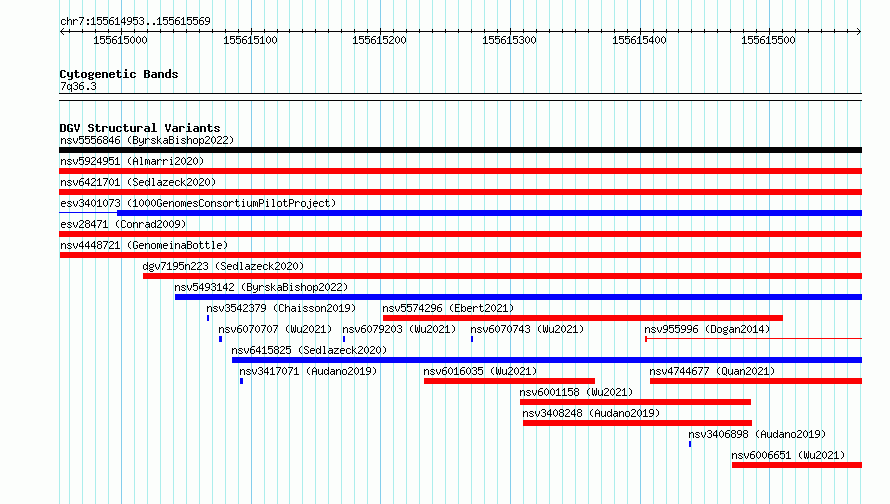The width and height of the screenshot is (890, 504).
Task: Open nsv6421701 (Sedlazeck2020) label
Action: tap(138, 182)
